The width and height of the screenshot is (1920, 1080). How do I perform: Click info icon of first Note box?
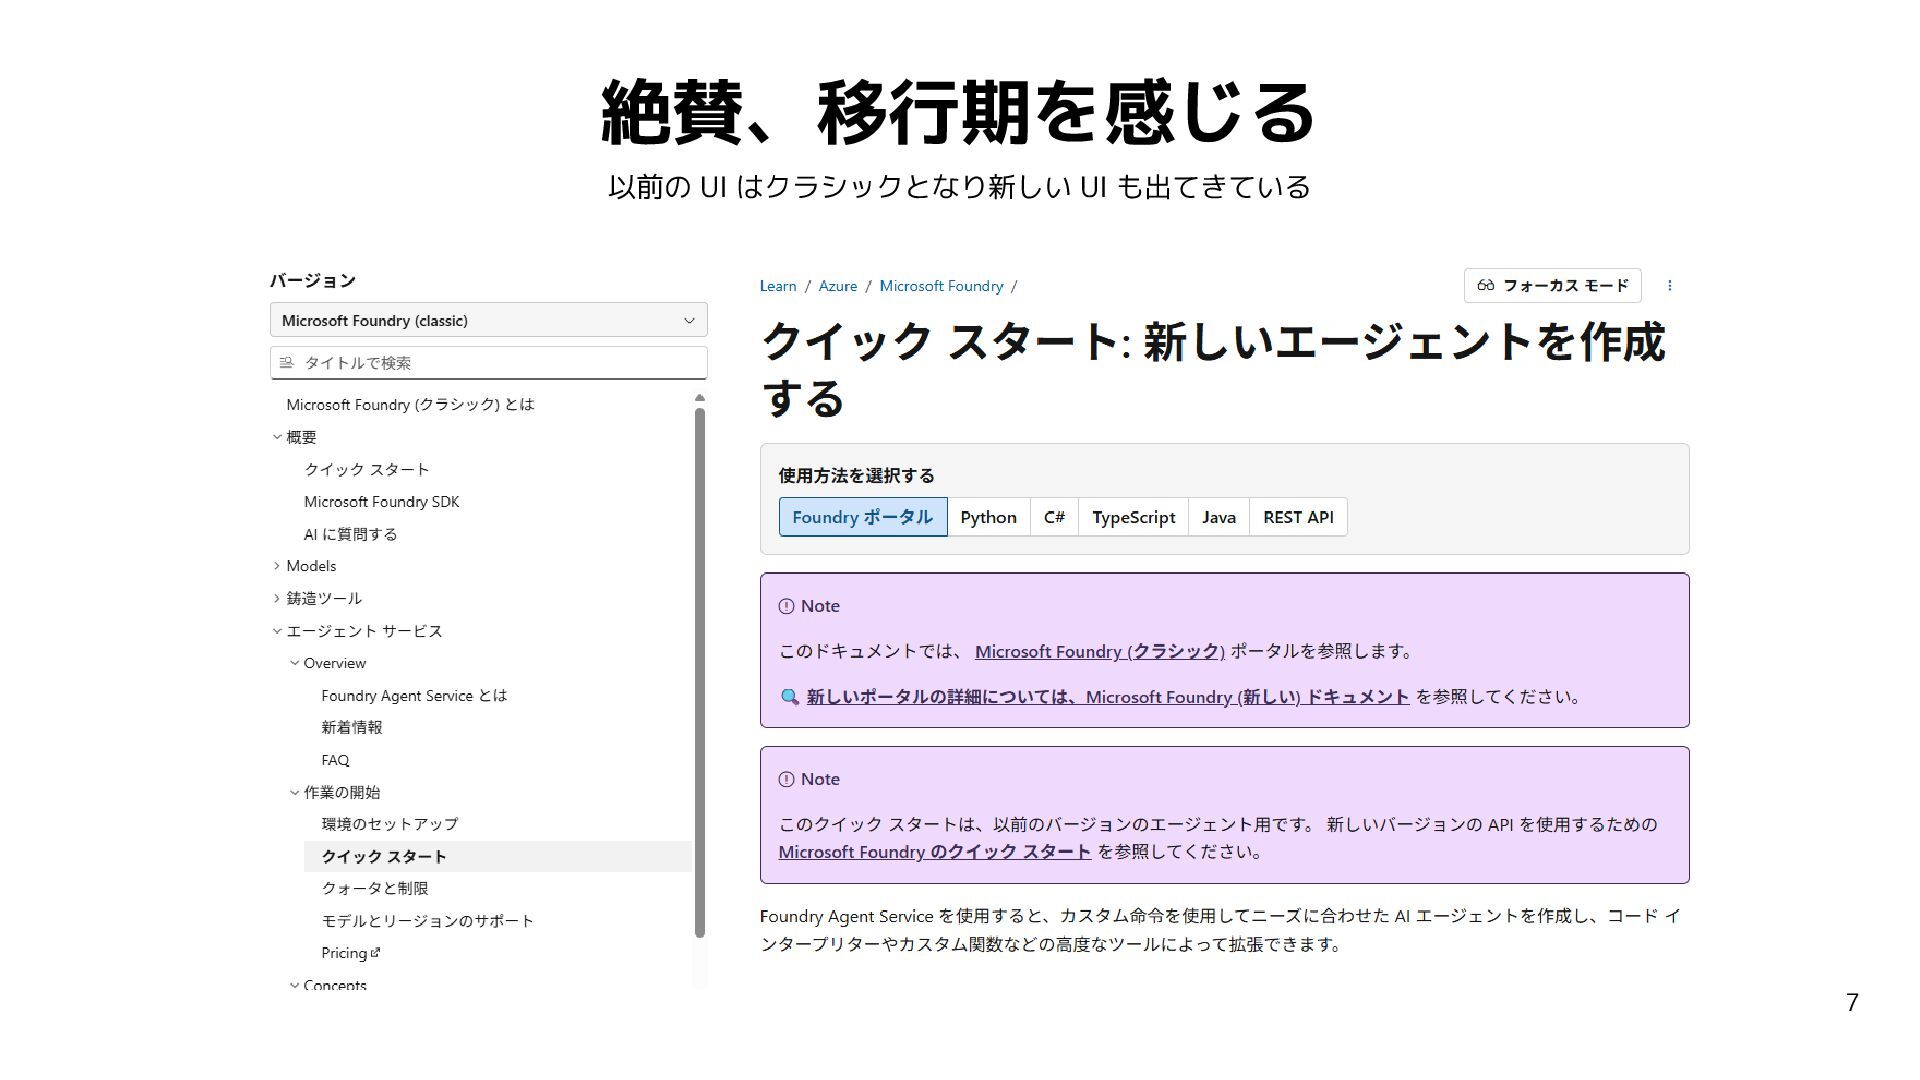(x=786, y=607)
